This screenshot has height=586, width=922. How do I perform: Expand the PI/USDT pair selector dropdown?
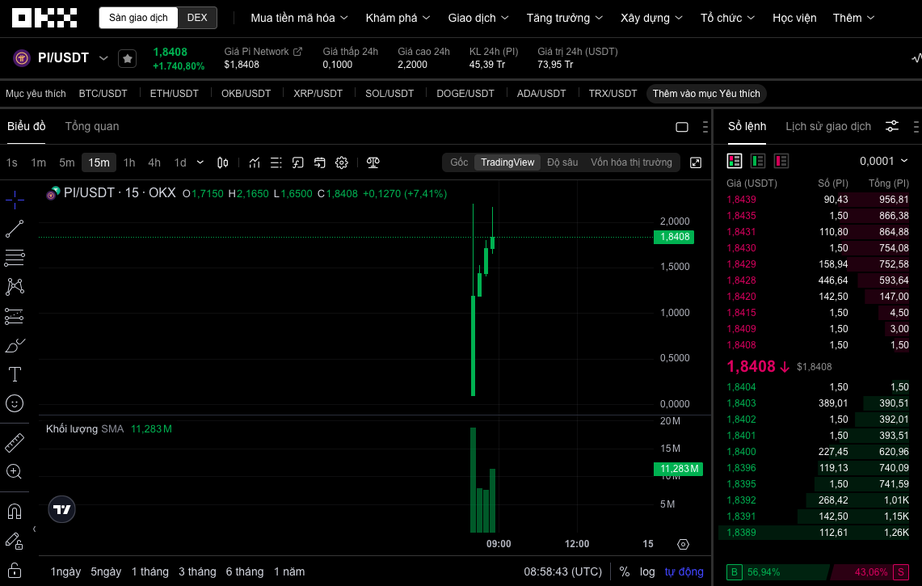point(103,59)
